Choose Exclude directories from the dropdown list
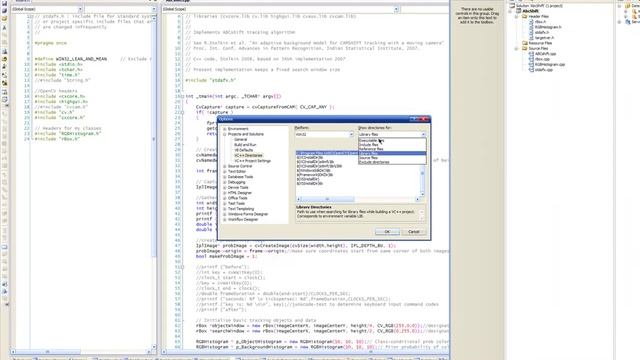The height and width of the screenshot is (360, 640). [x=392, y=162]
